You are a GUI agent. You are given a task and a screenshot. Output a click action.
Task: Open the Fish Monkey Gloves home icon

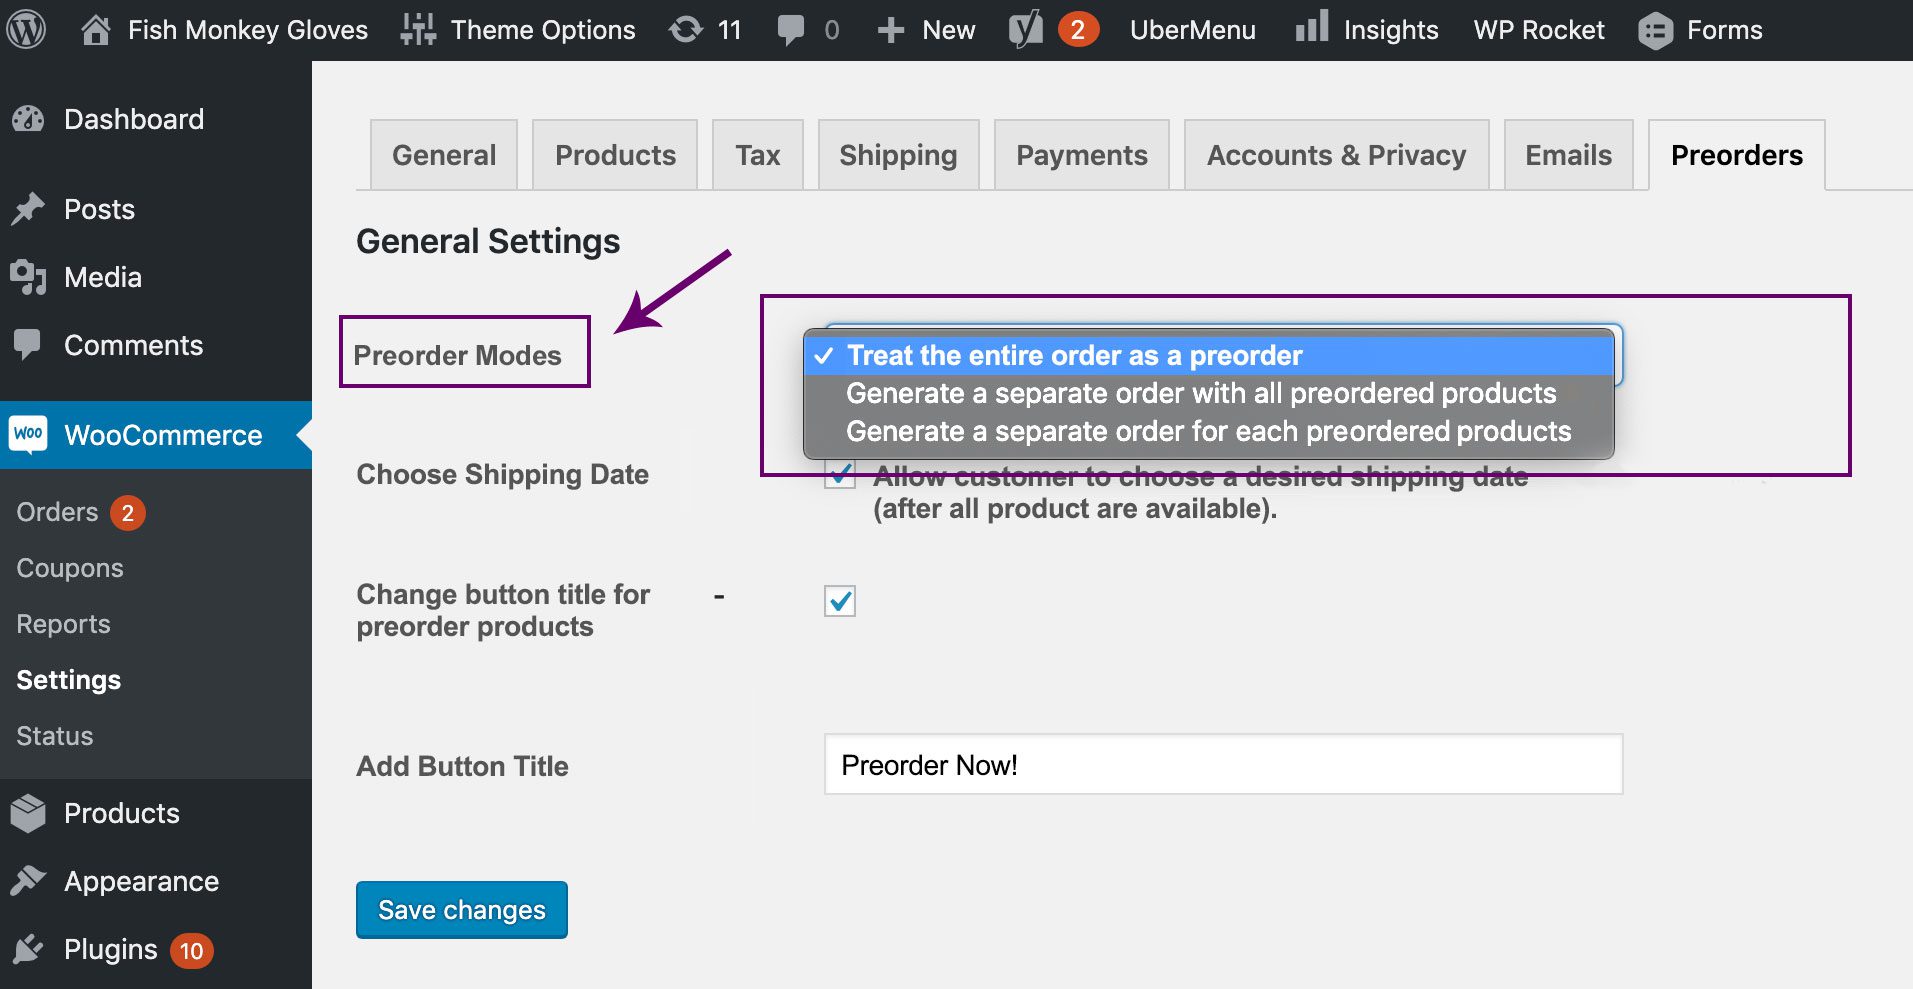[96, 29]
